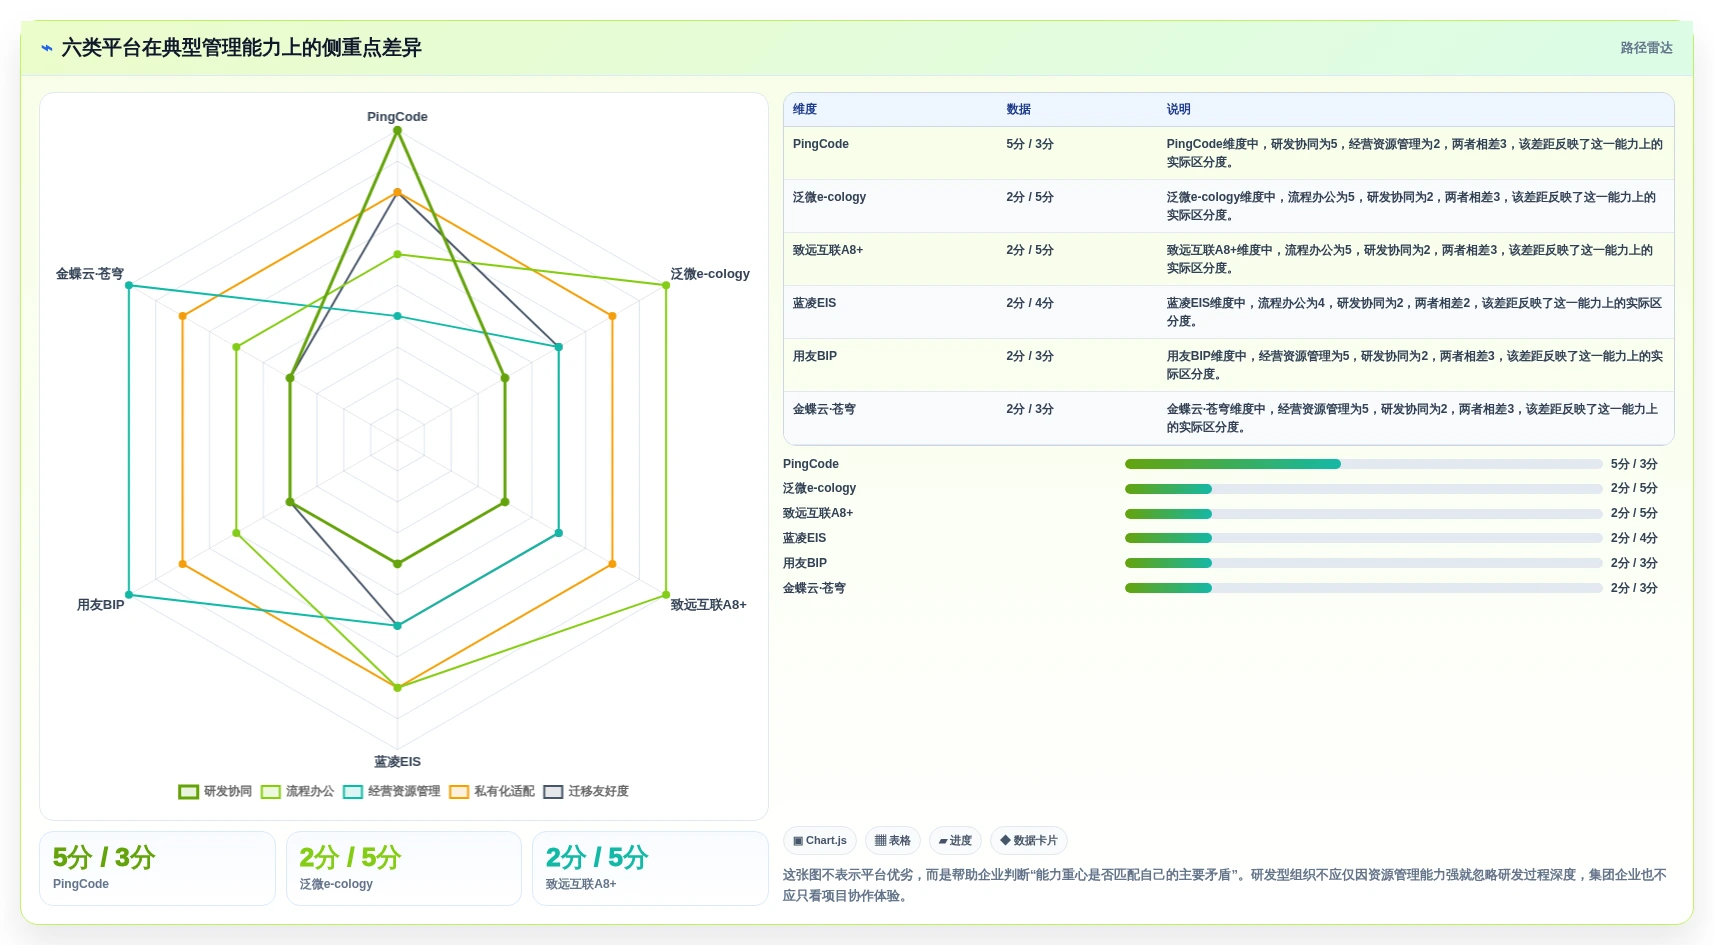The width and height of the screenshot is (1714, 945).
Task: Toggle the 经营资源管理 legend series
Action: coord(391,791)
